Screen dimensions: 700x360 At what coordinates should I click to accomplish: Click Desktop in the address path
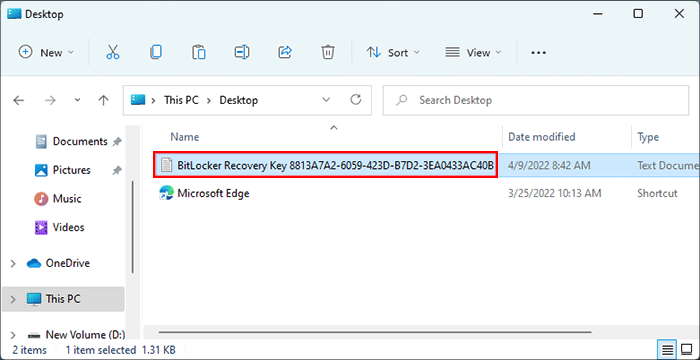tap(238, 100)
